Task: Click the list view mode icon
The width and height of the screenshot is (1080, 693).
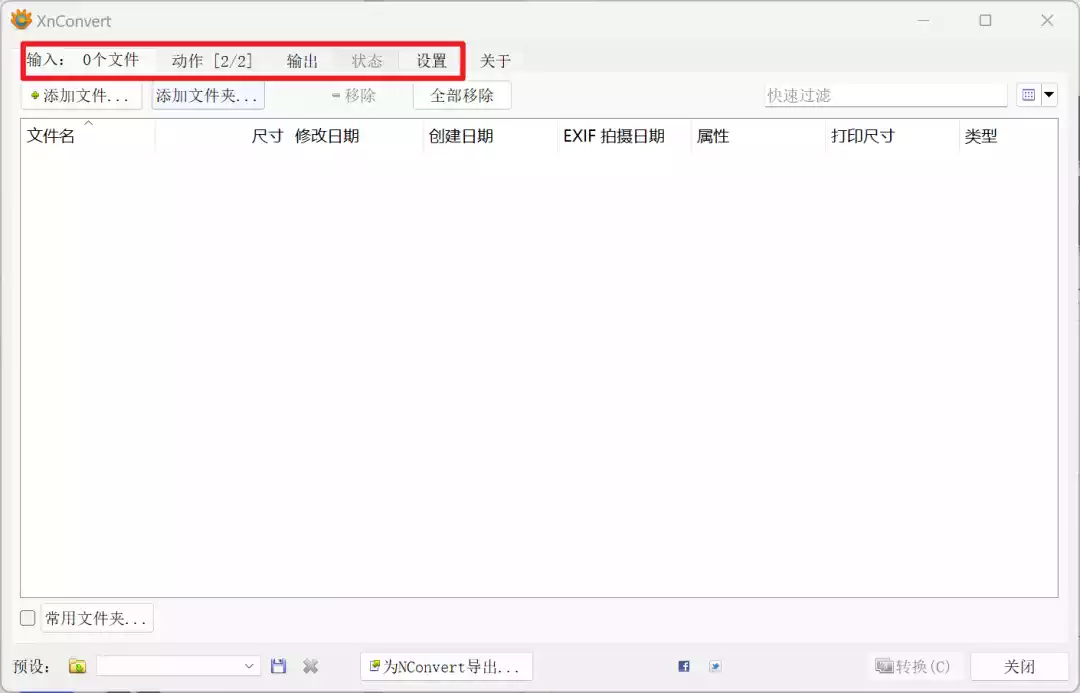Action: click(1028, 95)
